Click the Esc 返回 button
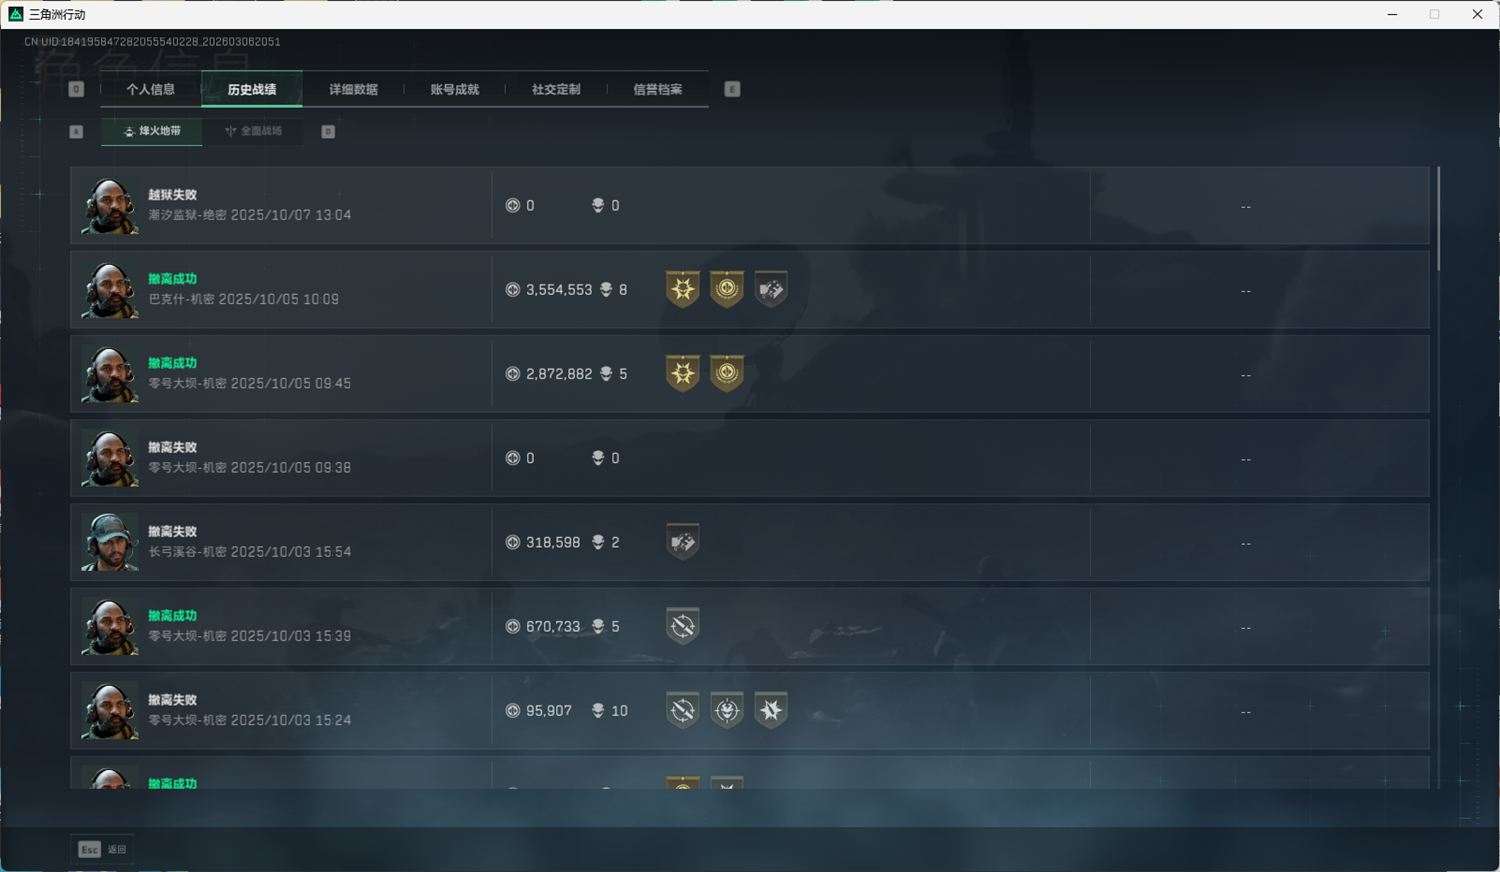Image resolution: width=1500 pixels, height=872 pixels. coord(102,849)
